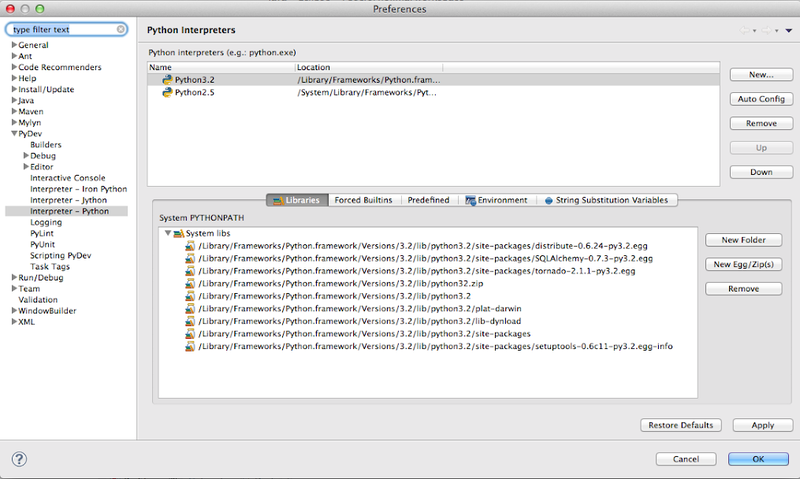This screenshot has width=800, height=479.
Task: Click the python32.zip library icon
Action: pyautogui.click(x=190, y=284)
